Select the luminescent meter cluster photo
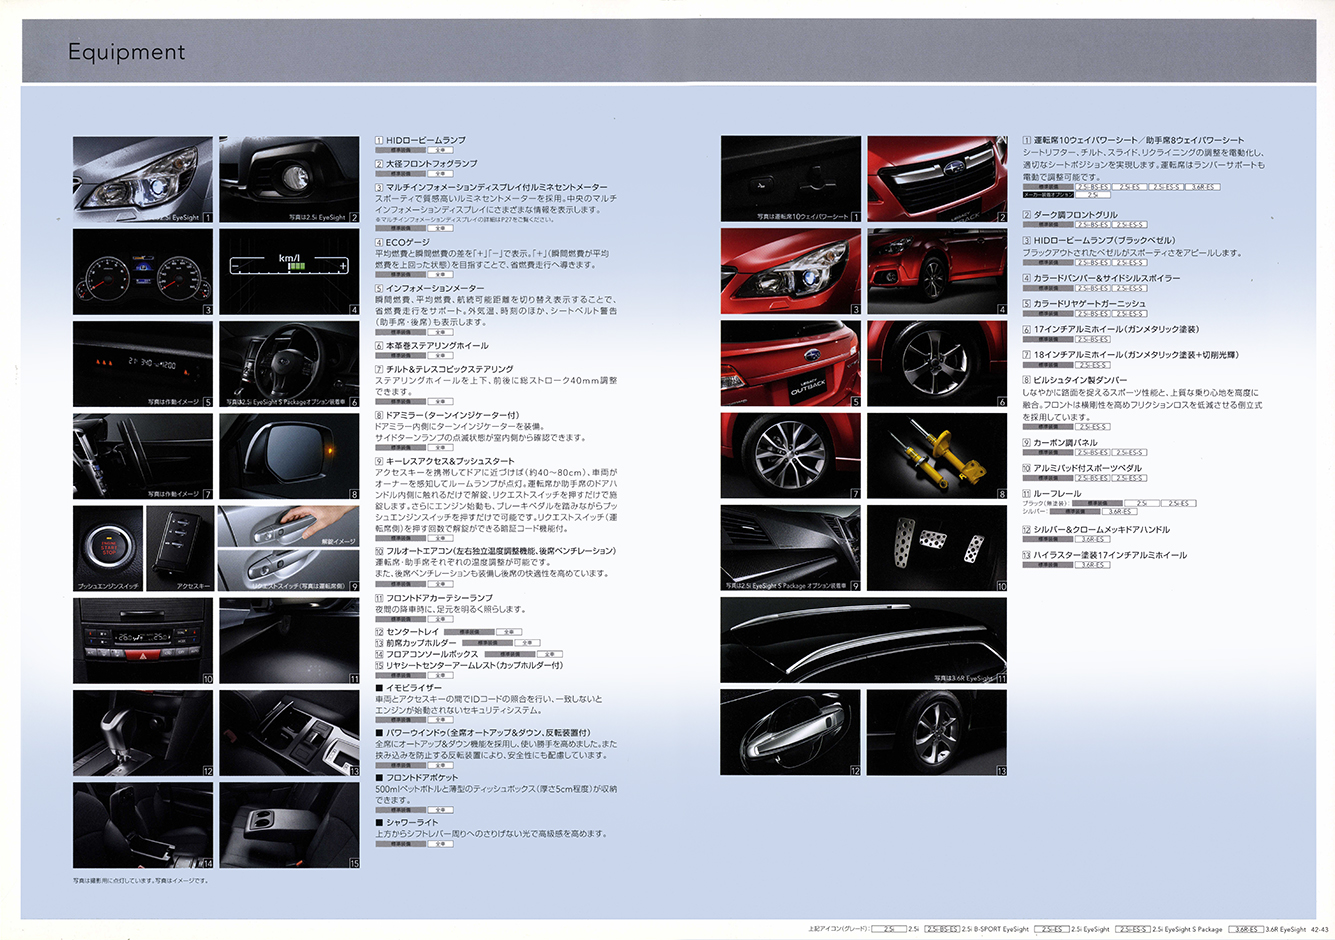 [143, 272]
